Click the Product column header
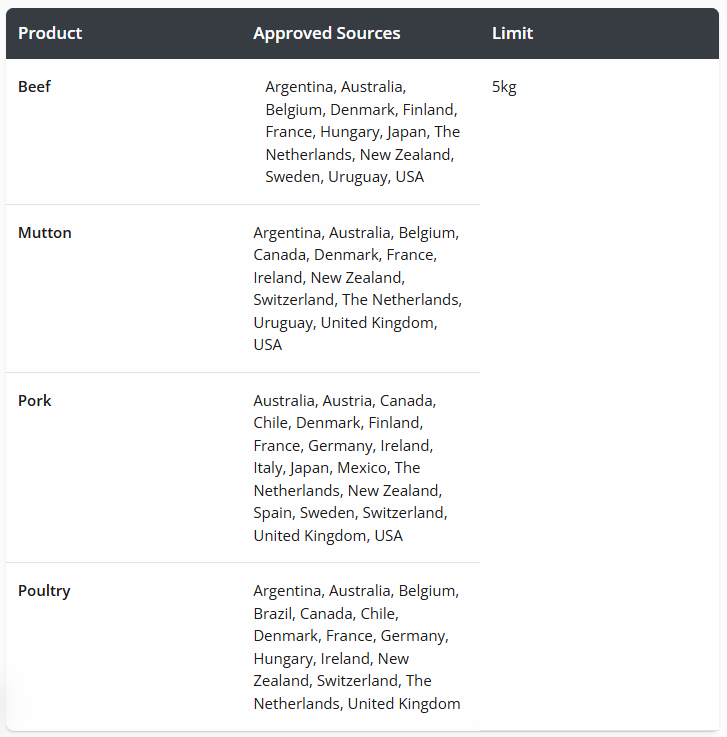Screen dimensions: 727x737 click(x=50, y=33)
